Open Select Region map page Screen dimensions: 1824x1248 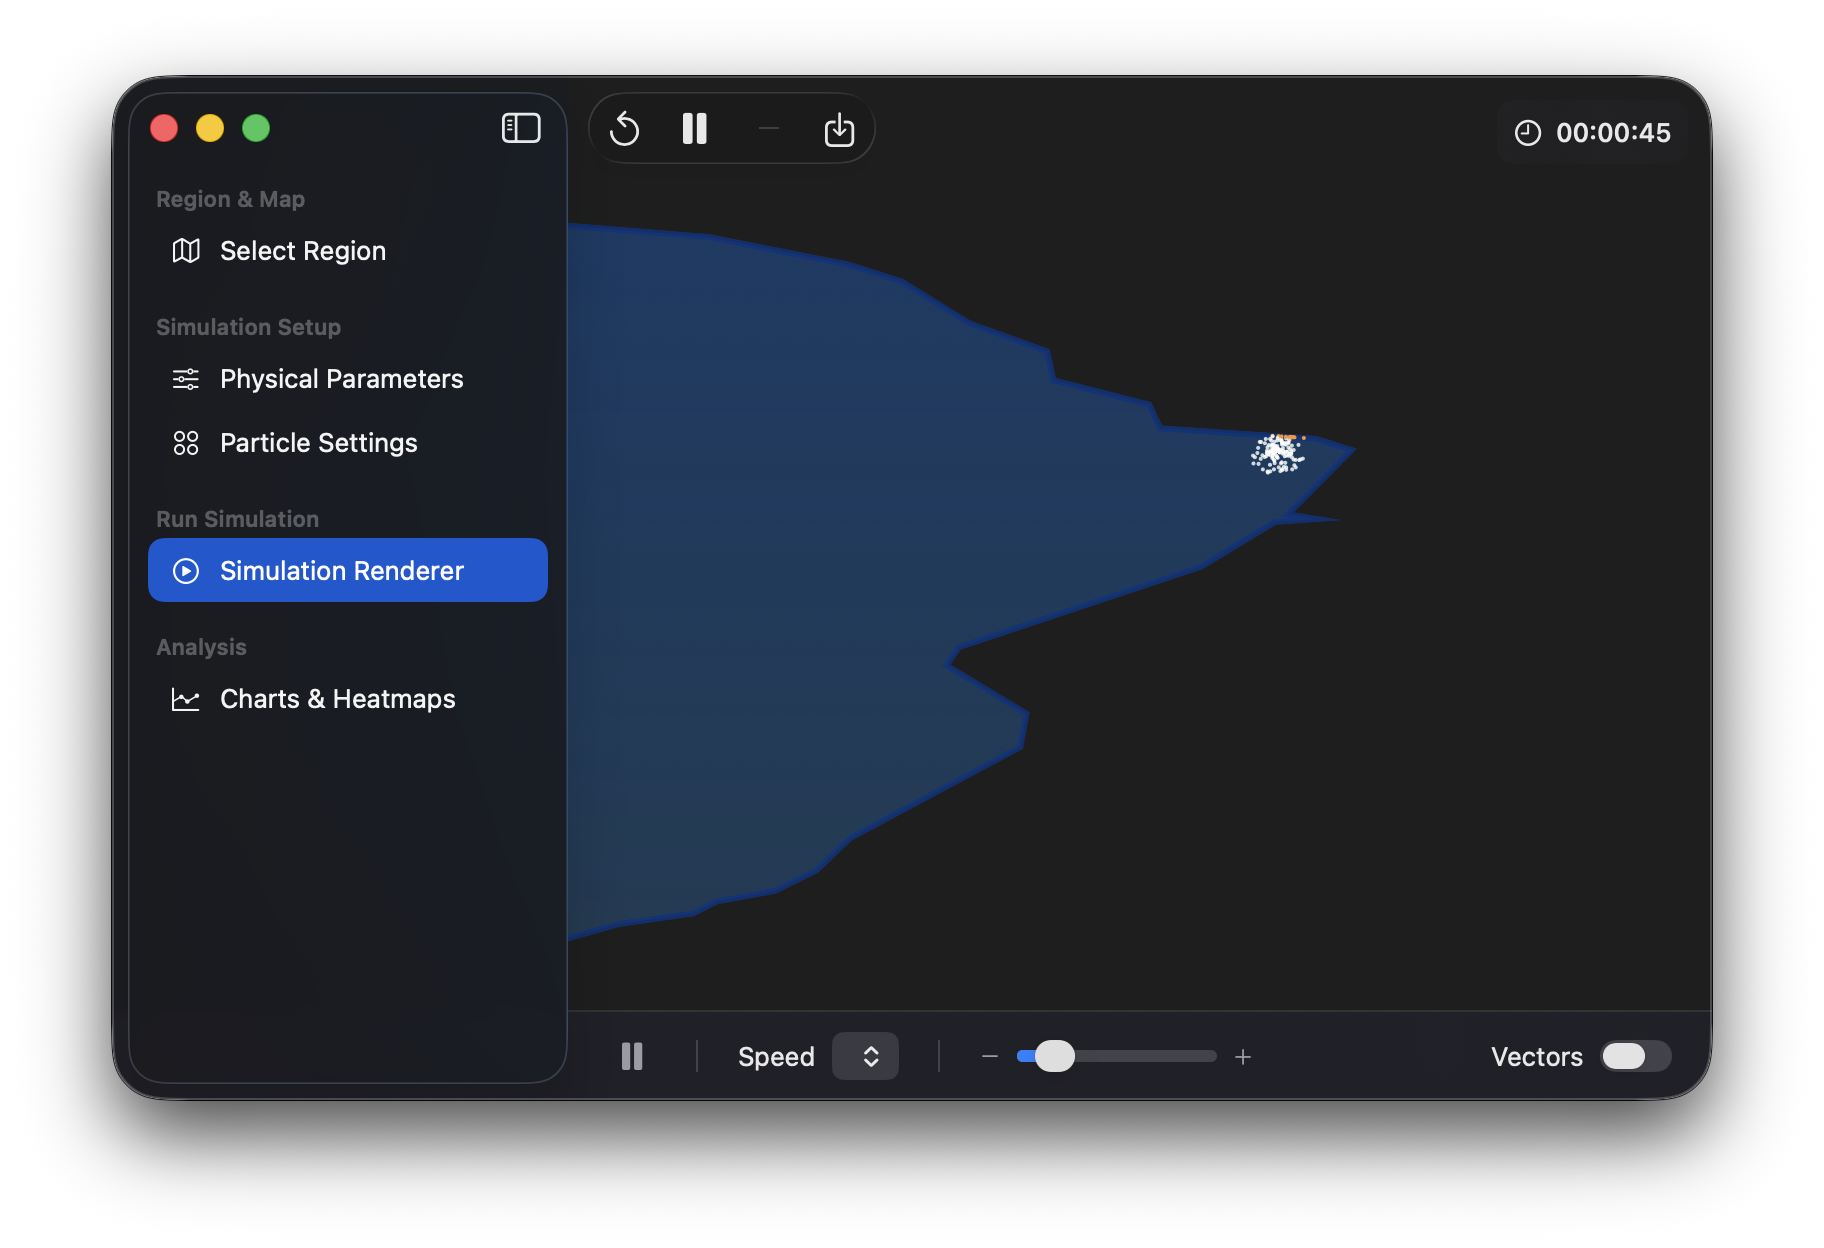tap(302, 251)
